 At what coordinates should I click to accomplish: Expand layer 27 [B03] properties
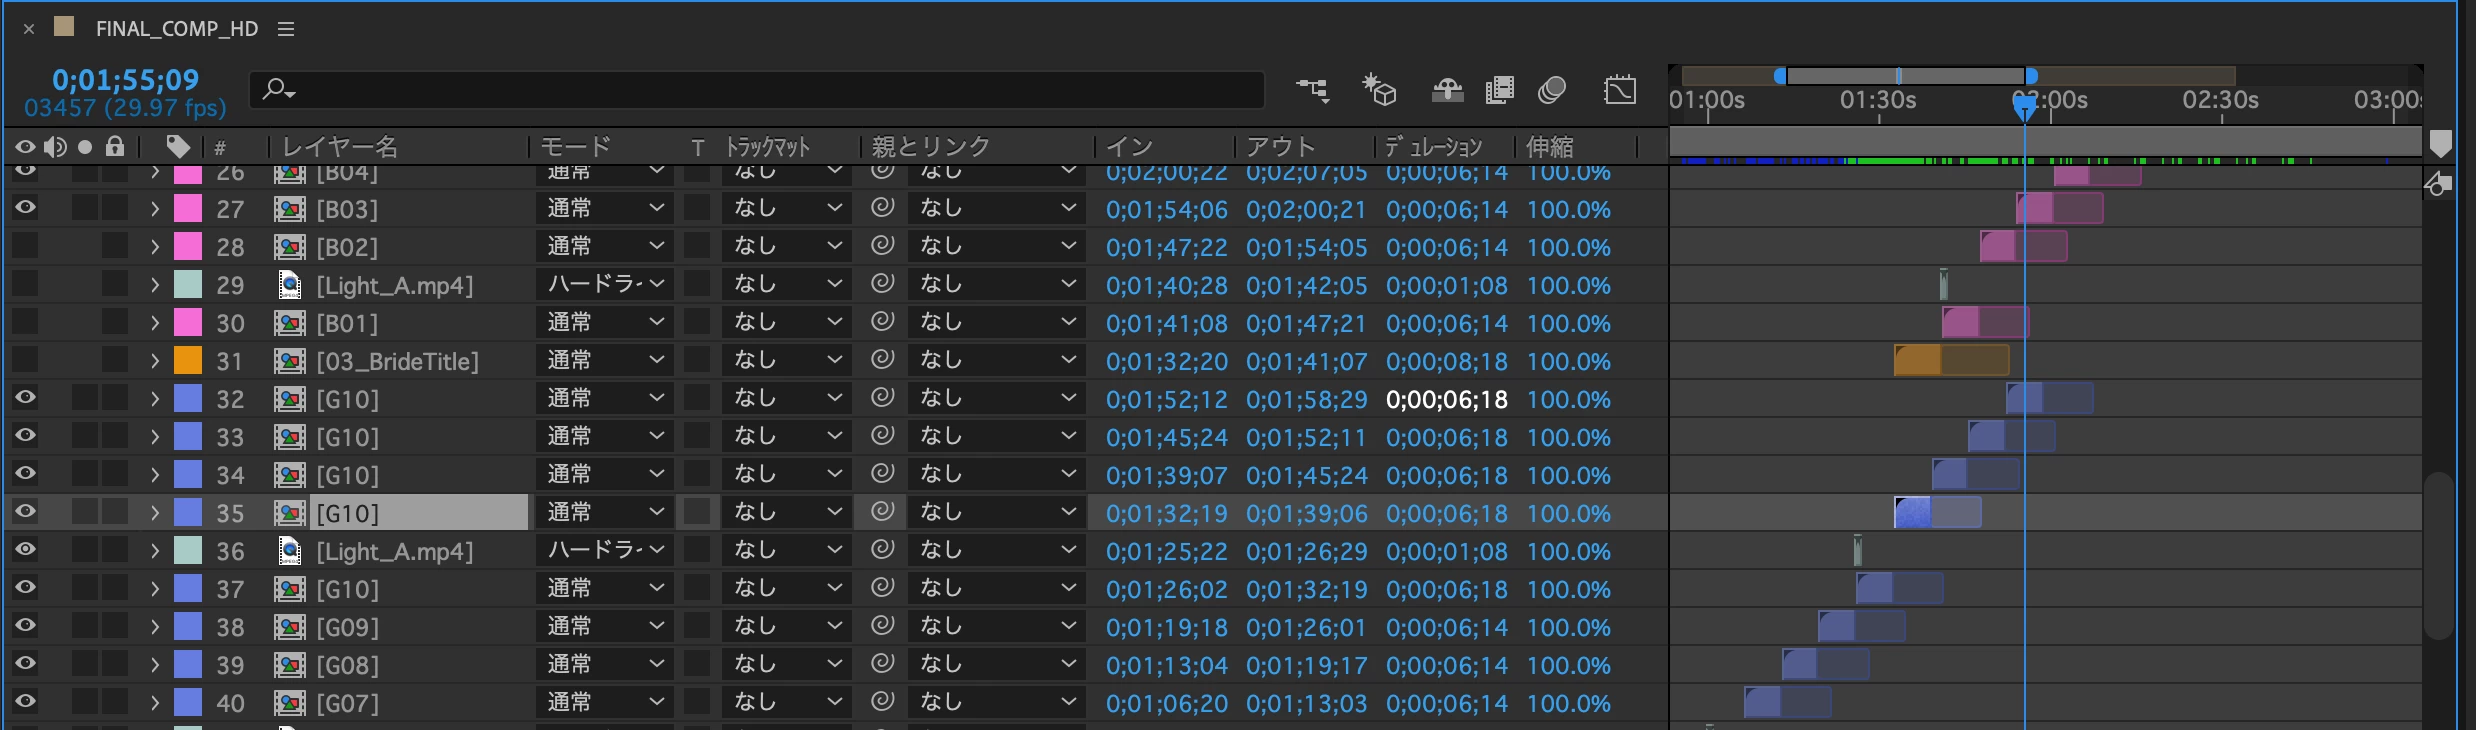point(155,209)
